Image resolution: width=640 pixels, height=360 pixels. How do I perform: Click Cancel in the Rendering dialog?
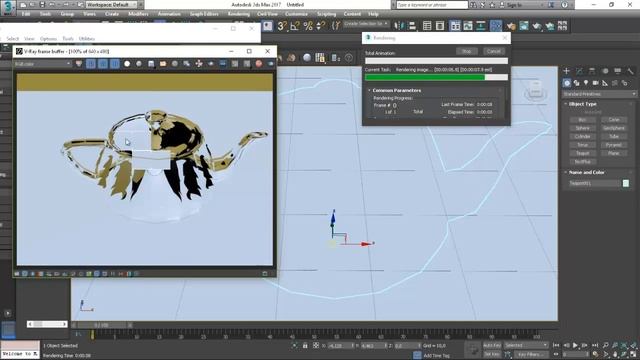(x=494, y=51)
